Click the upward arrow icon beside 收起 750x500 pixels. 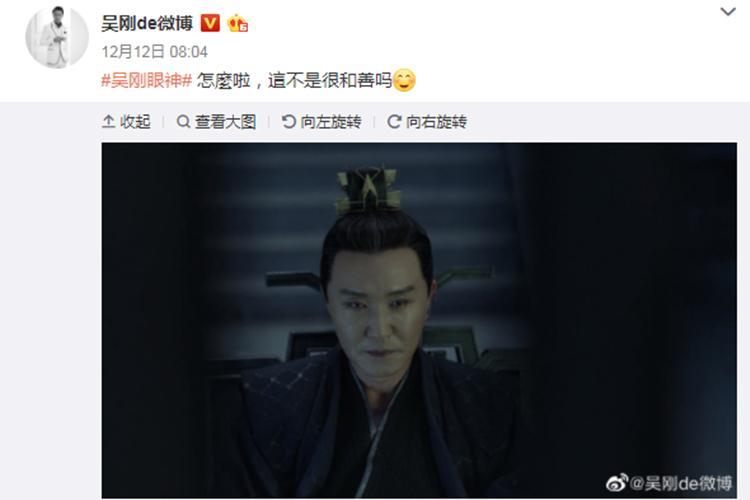pyautogui.click(x=109, y=122)
